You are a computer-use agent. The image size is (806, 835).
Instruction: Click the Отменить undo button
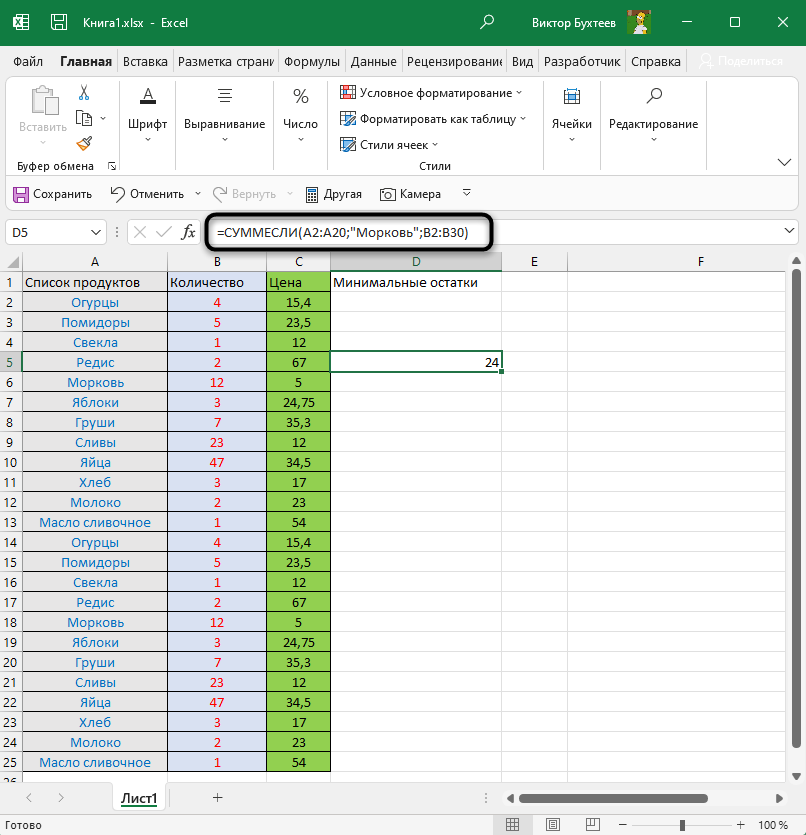147,194
